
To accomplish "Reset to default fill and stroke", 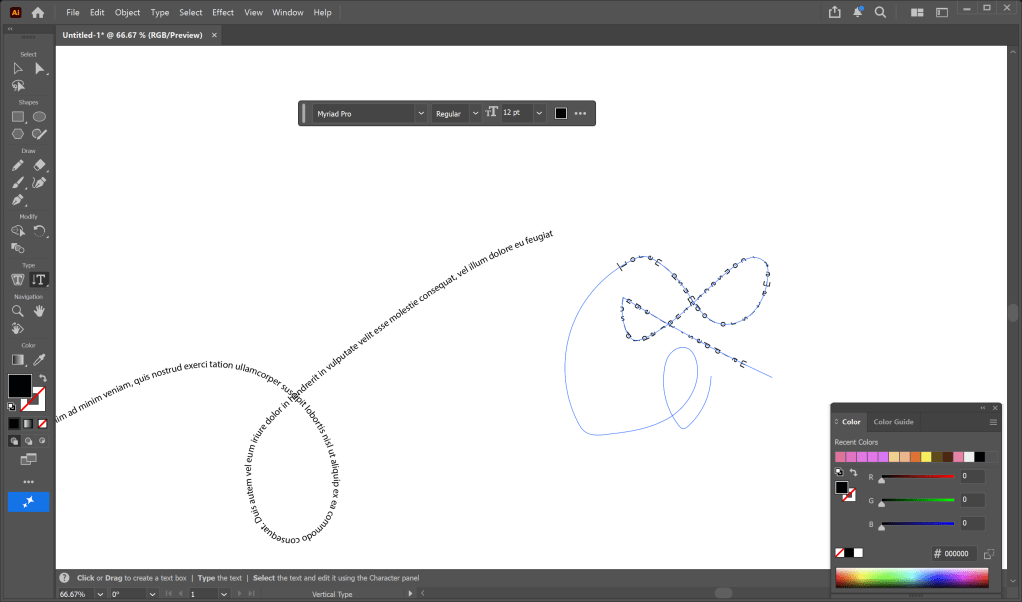I will (x=11, y=407).
